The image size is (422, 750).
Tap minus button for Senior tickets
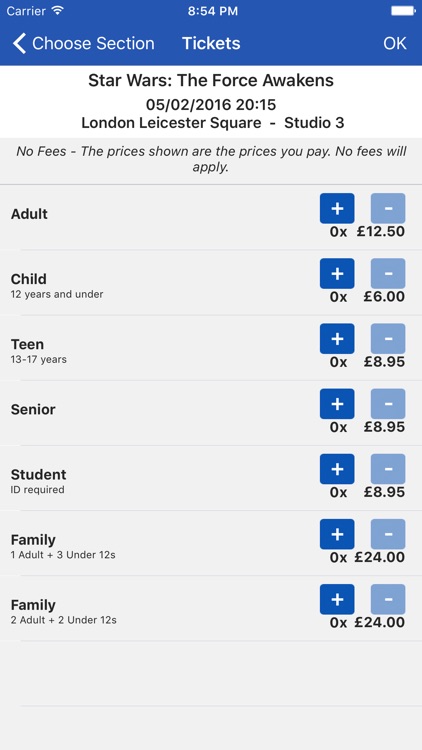(x=388, y=404)
